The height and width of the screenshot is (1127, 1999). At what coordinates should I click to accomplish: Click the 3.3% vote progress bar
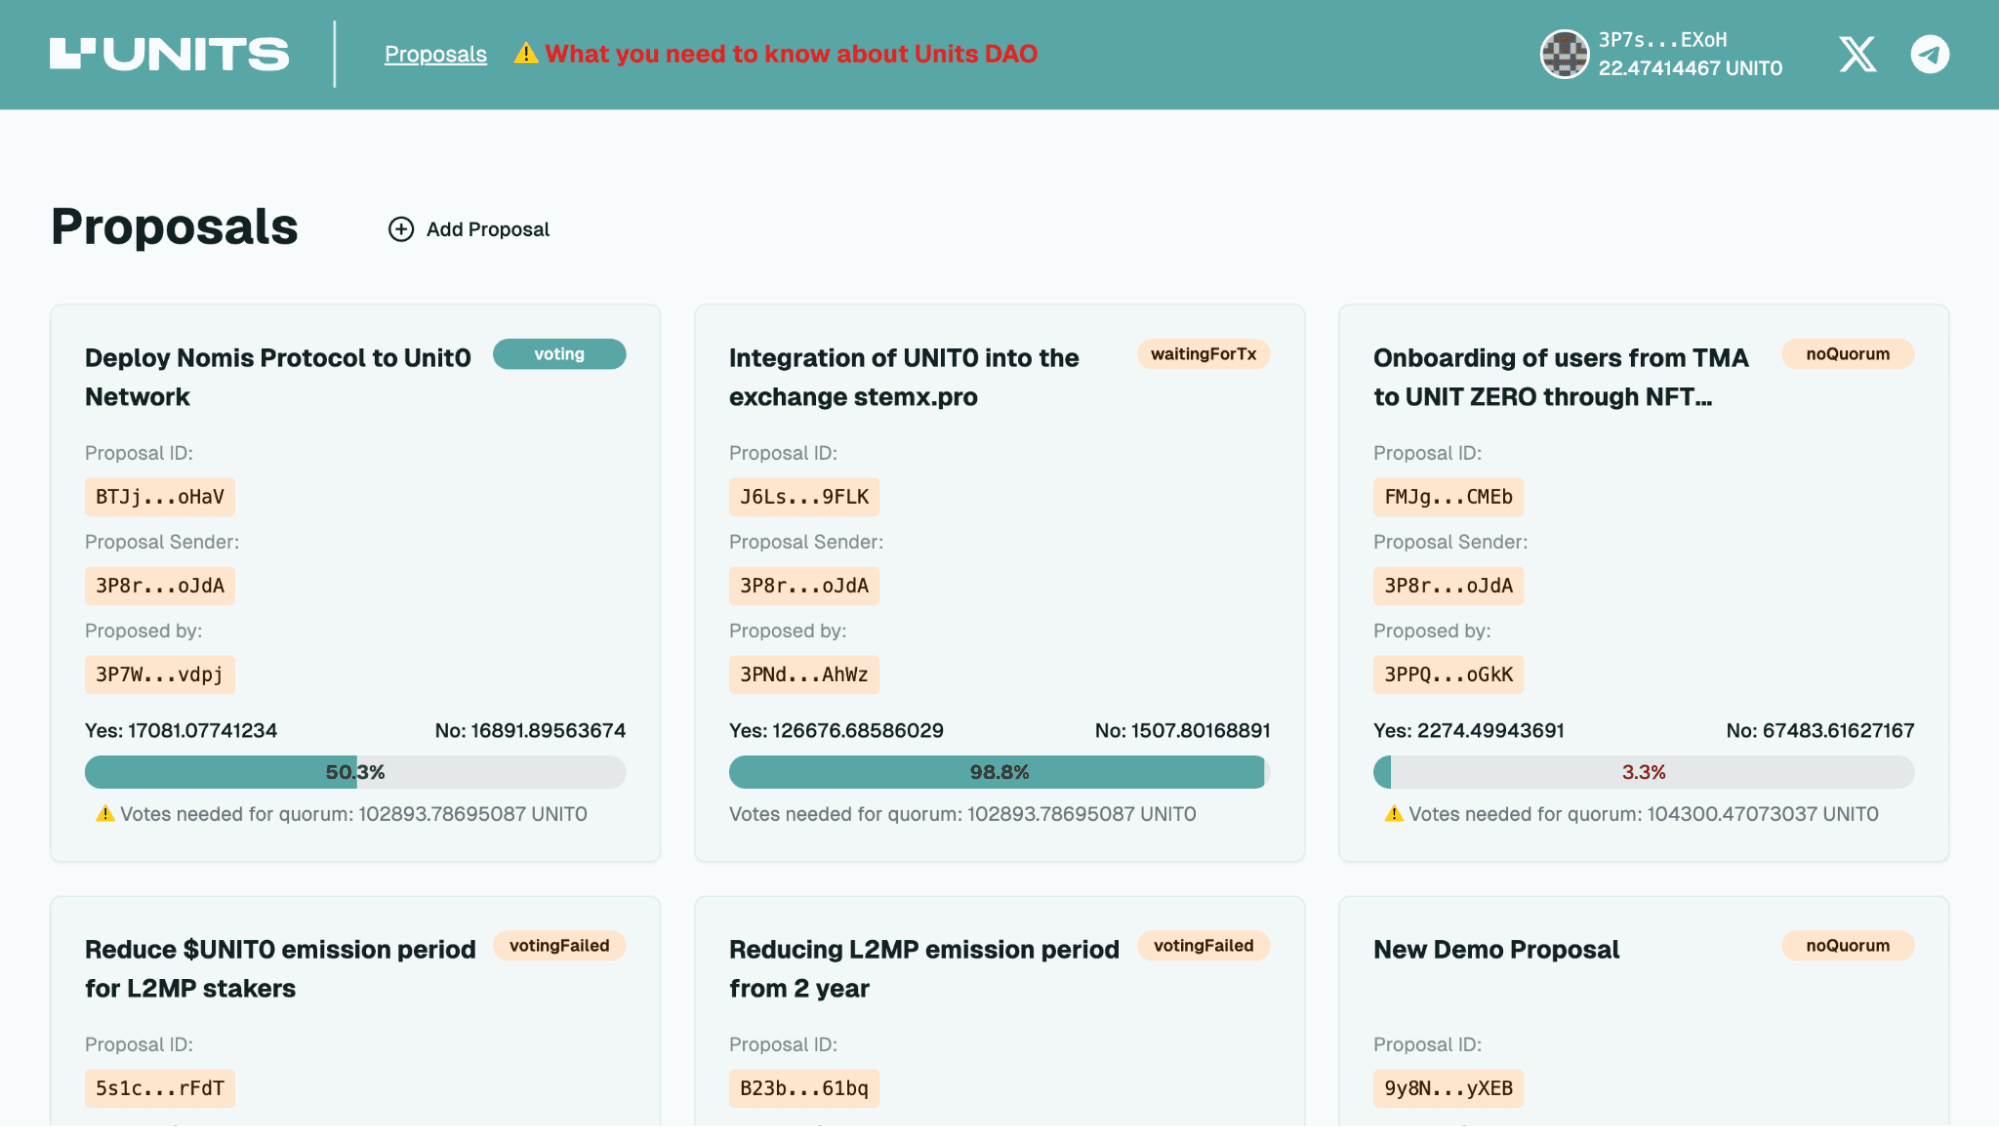pyautogui.click(x=1643, y=772)
